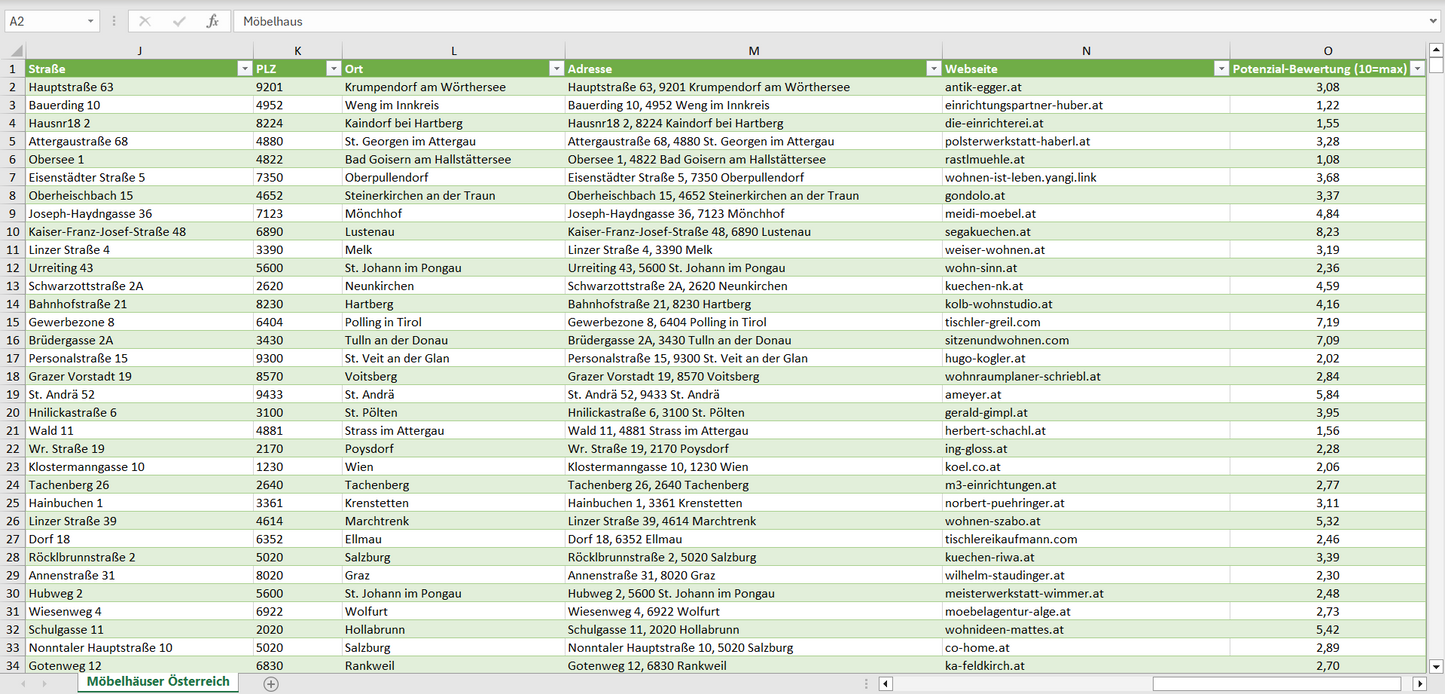Open the Straße column filter dropdown
Viewport: 1445px width, 694px height.
(244, 69)
